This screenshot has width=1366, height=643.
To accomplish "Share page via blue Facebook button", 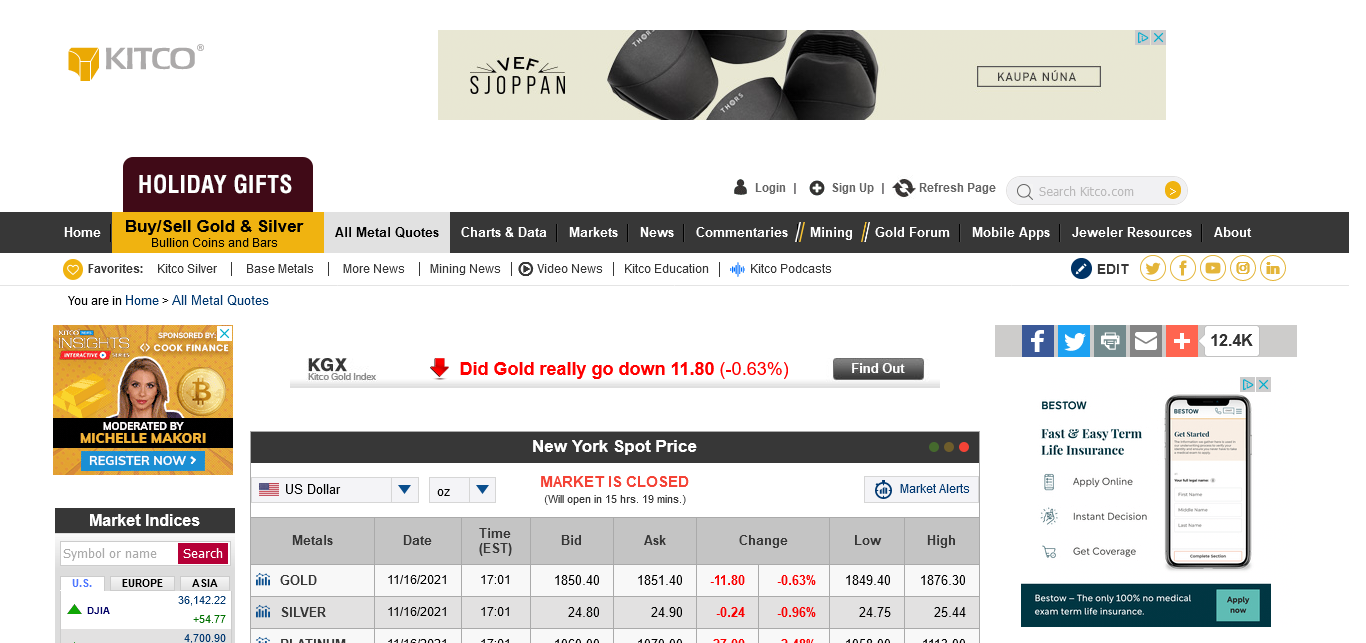I will 1038,341.
